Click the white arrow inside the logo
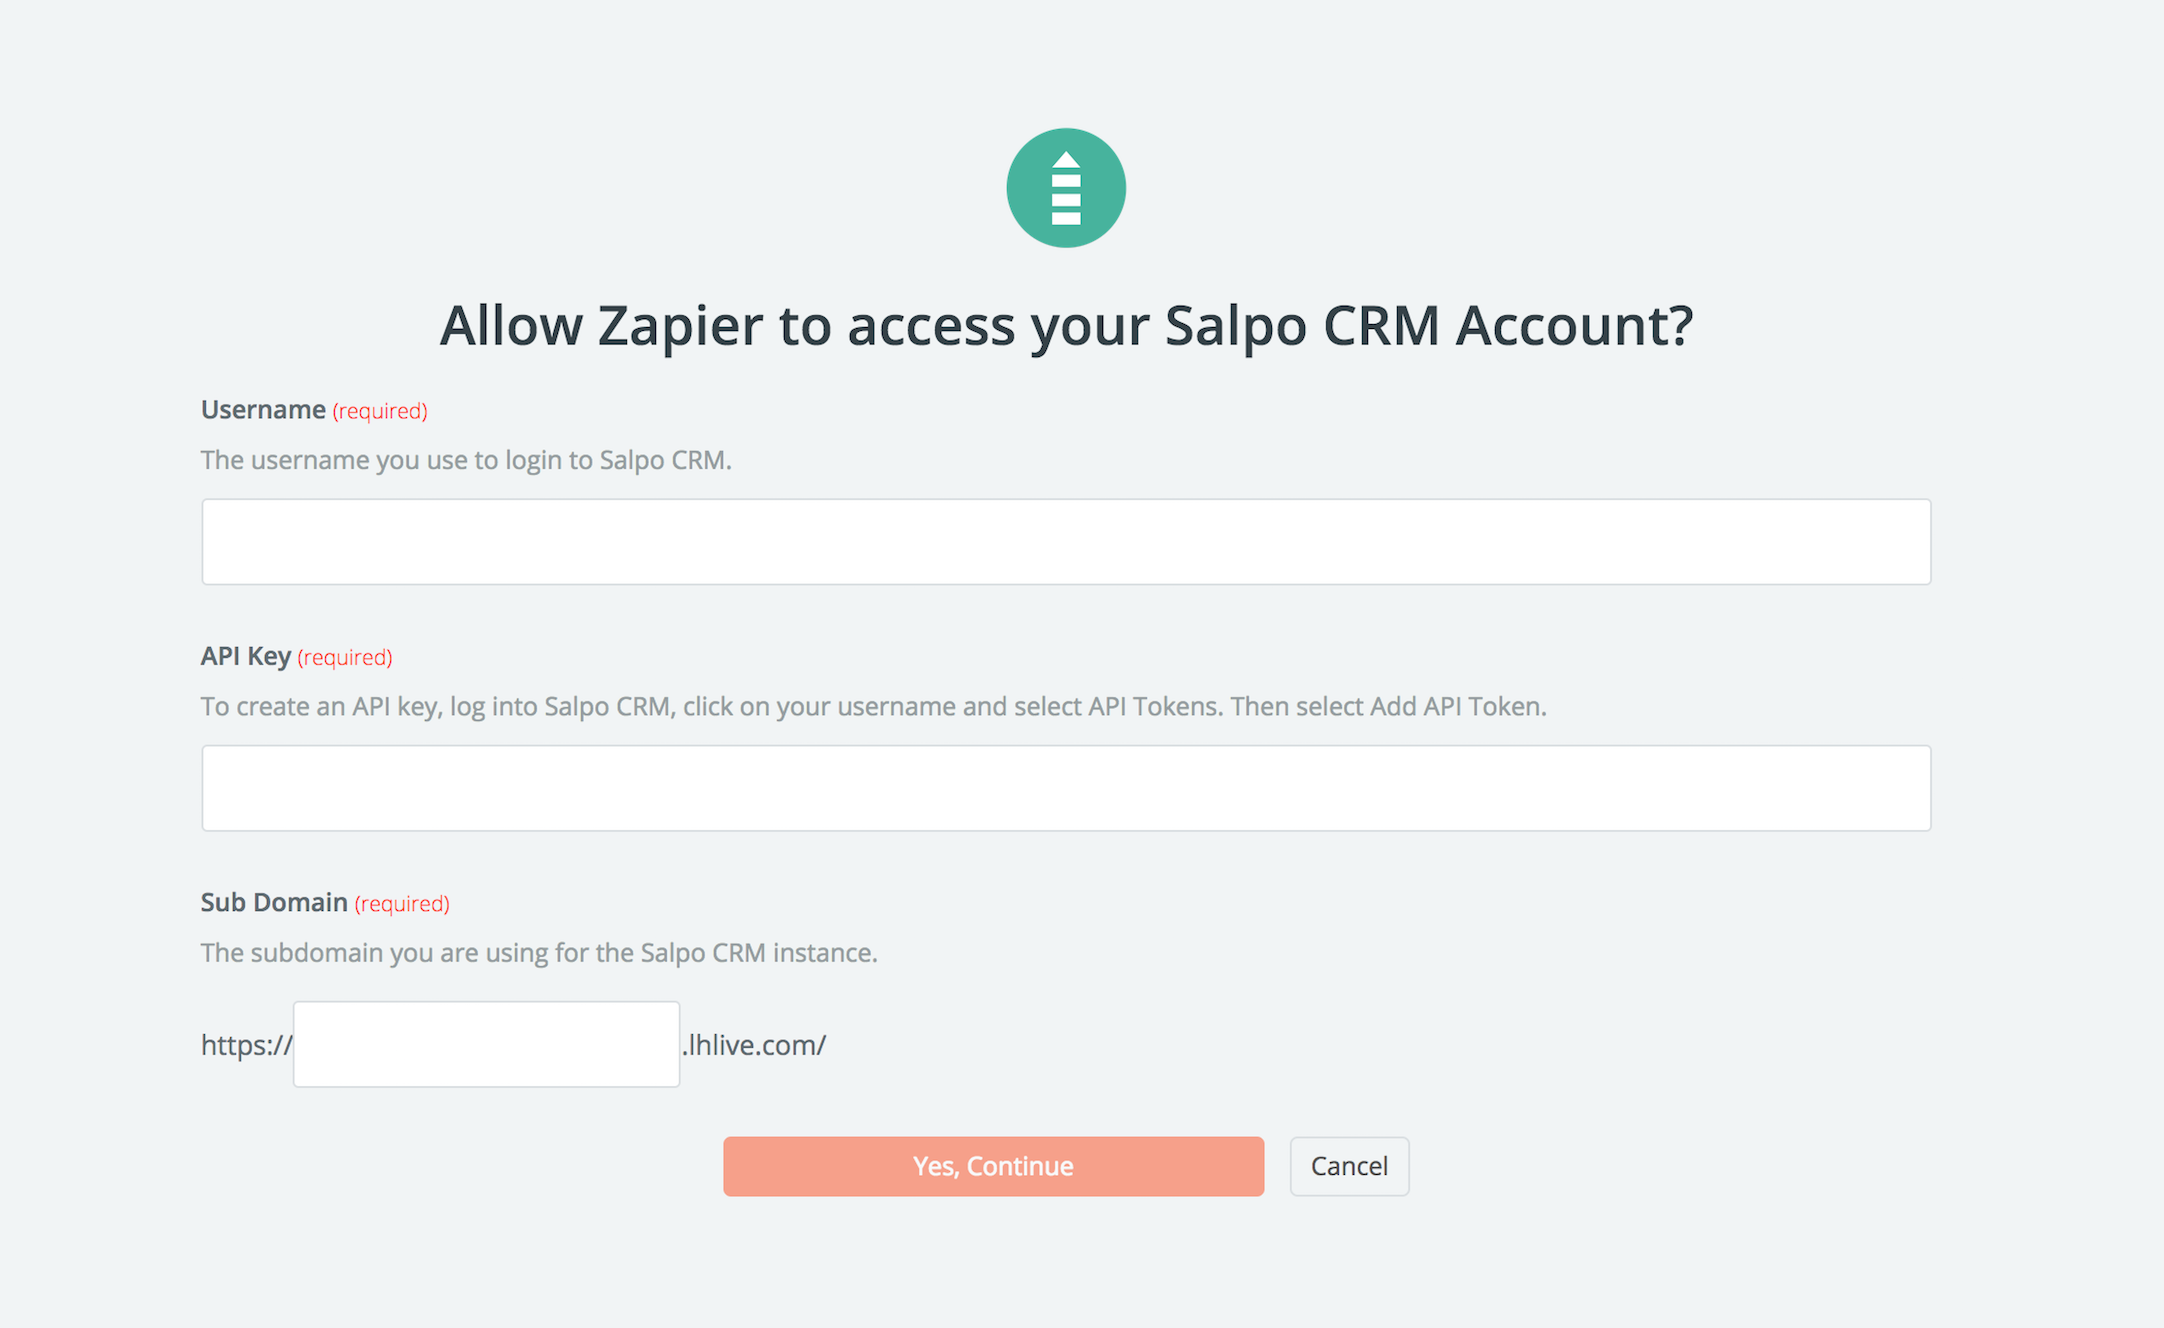This screenshot has width=2164, height=1328. [1066, 160]
